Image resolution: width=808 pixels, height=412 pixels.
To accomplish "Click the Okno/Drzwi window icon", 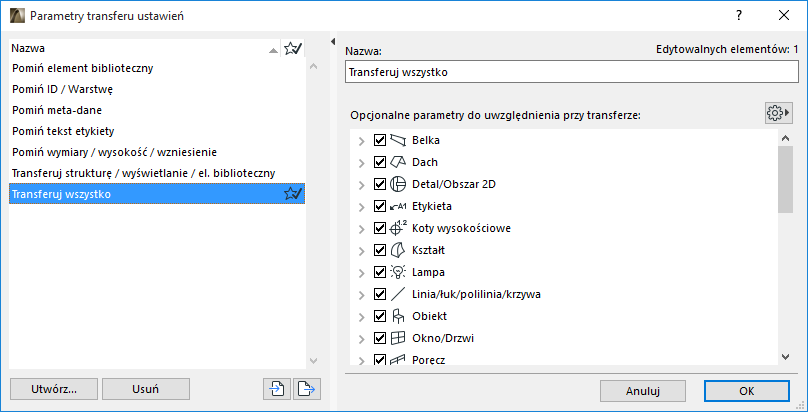I will pyautogui.click(x=399, y=338).
